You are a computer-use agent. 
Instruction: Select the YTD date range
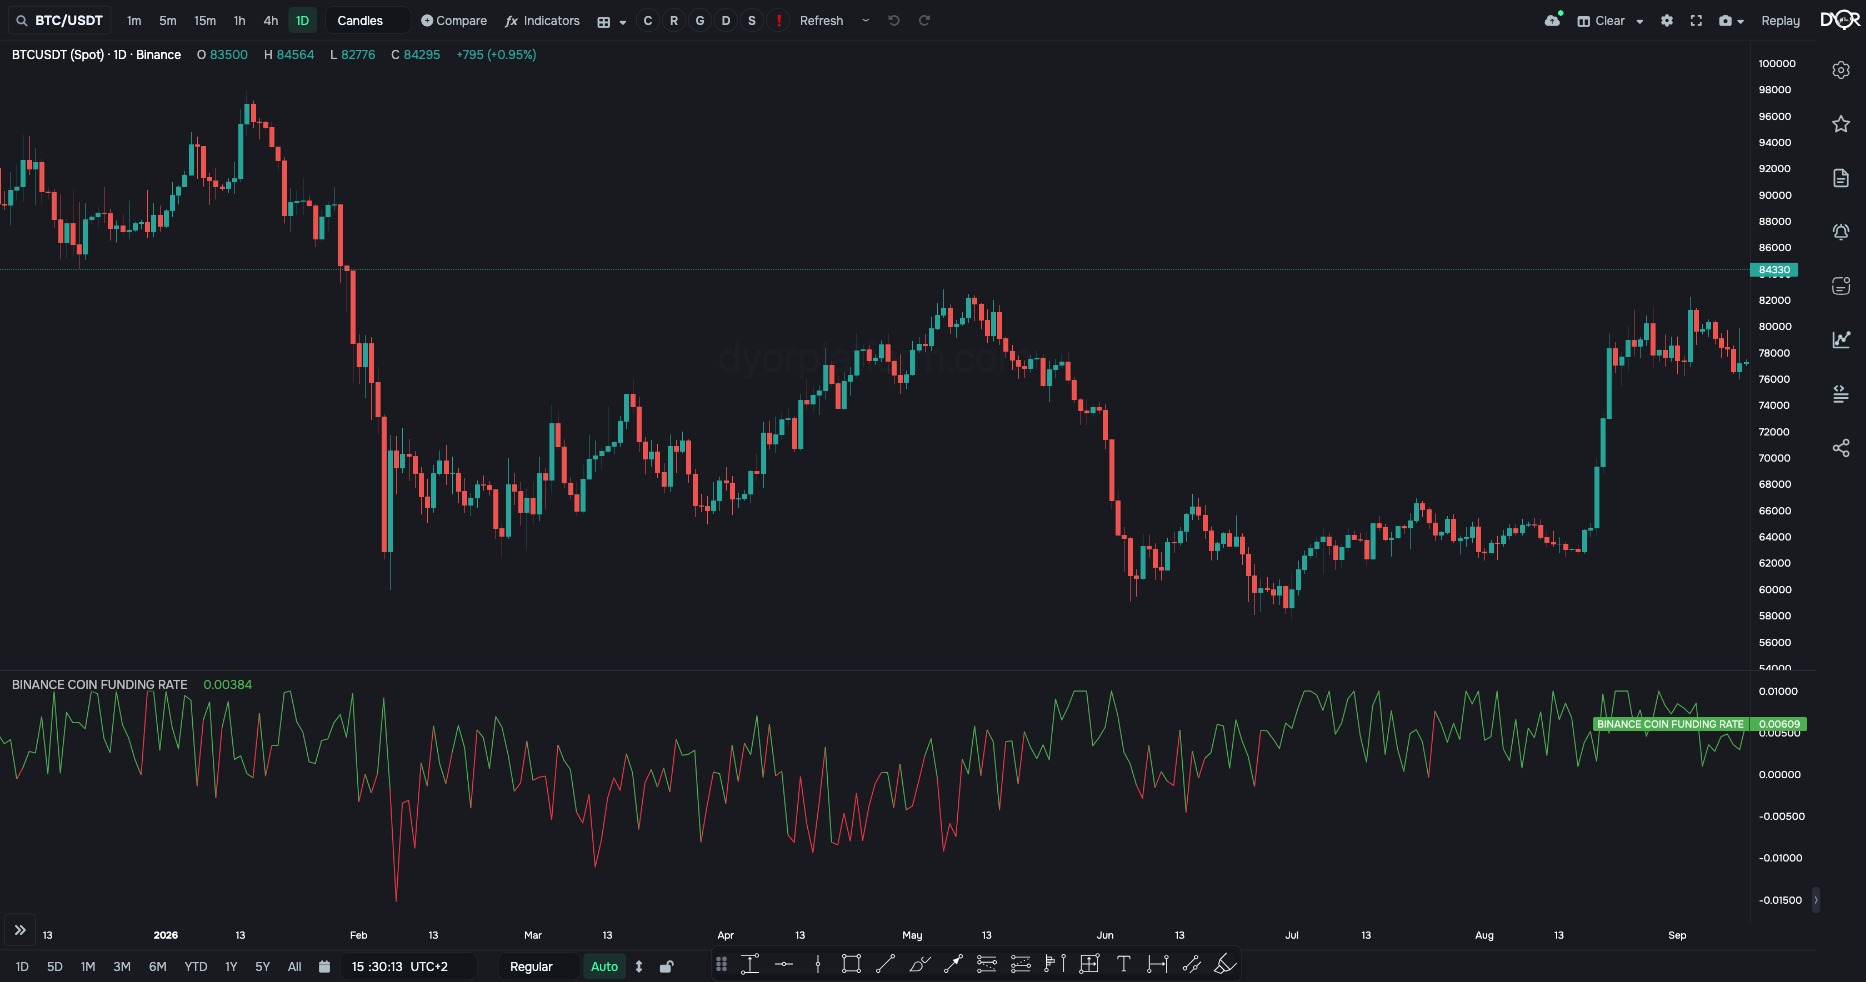coord(196,967)
